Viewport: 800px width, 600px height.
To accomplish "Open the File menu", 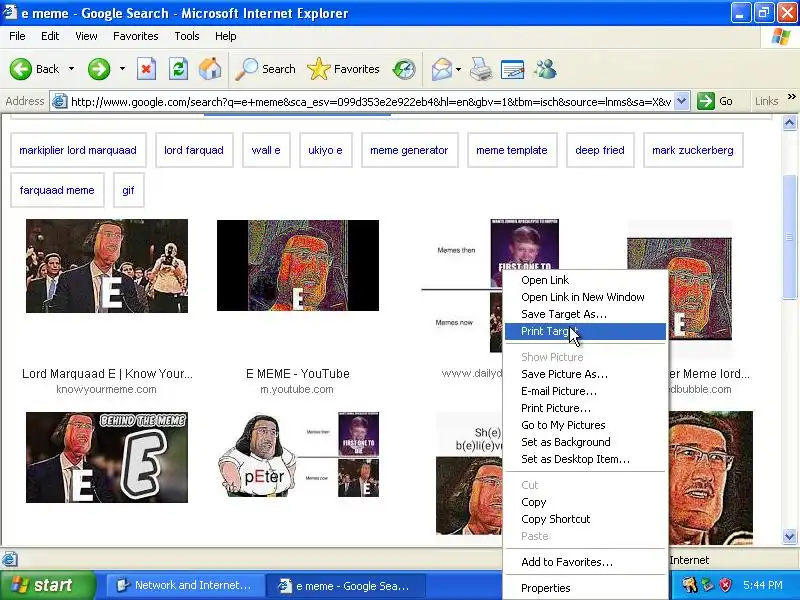I will [17, 36].
